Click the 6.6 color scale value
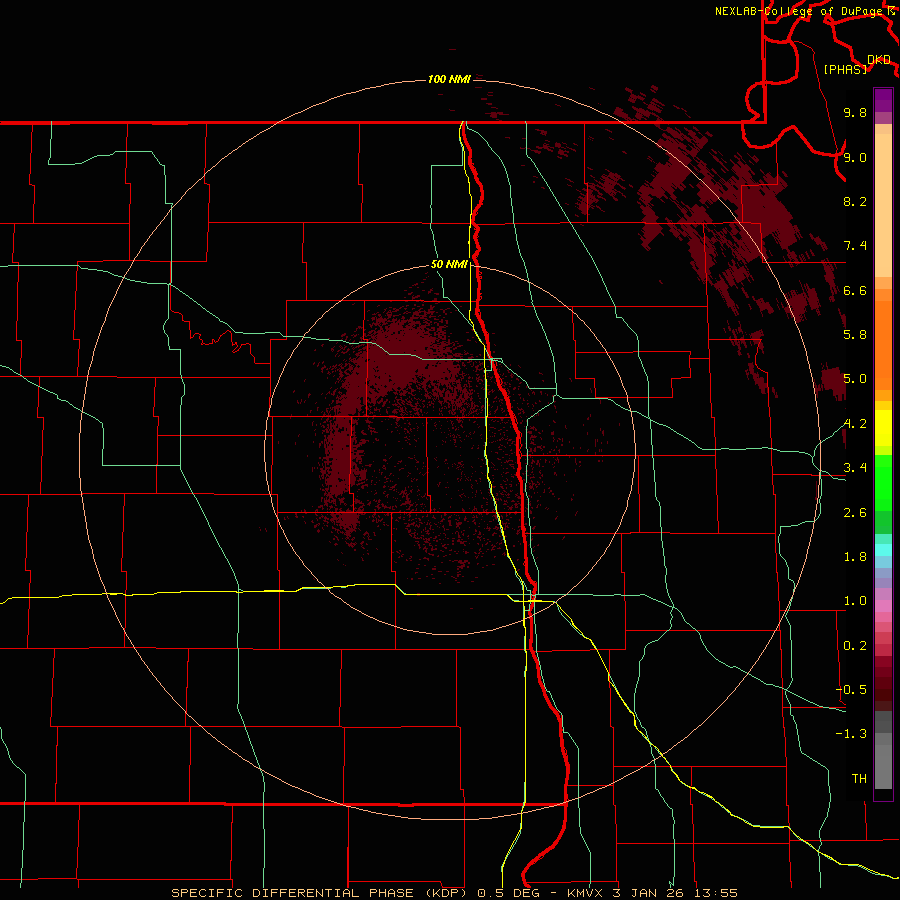The height and width of the screenshot is (900, 900). pyautogui.click(x=855, y=290)
